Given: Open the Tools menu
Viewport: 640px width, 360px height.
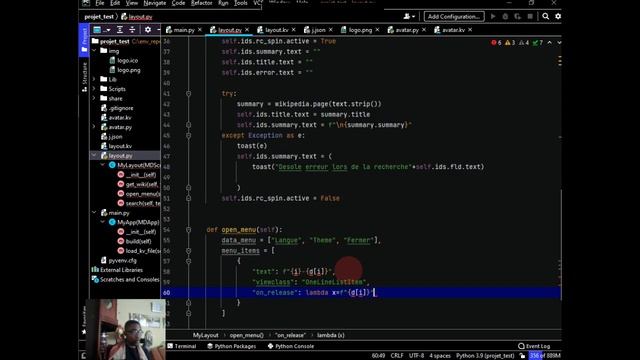Looking at the screenshot, I should 241,3.
